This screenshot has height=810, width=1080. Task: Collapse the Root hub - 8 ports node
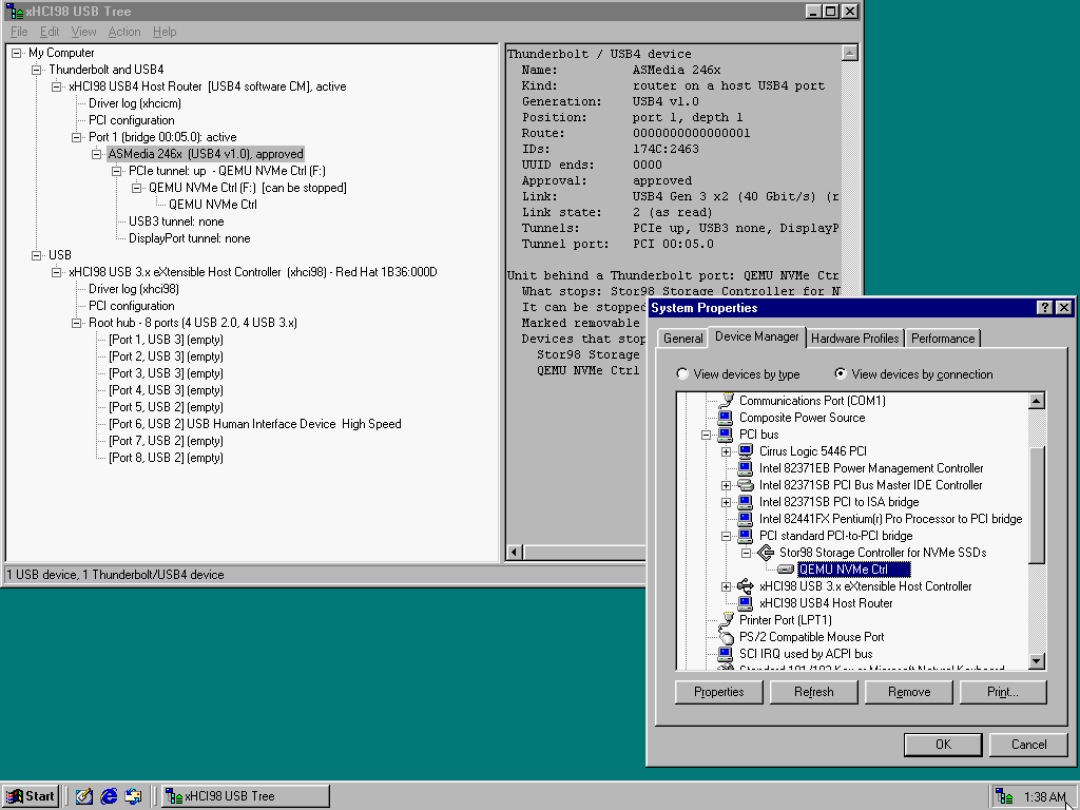point(76,323)
